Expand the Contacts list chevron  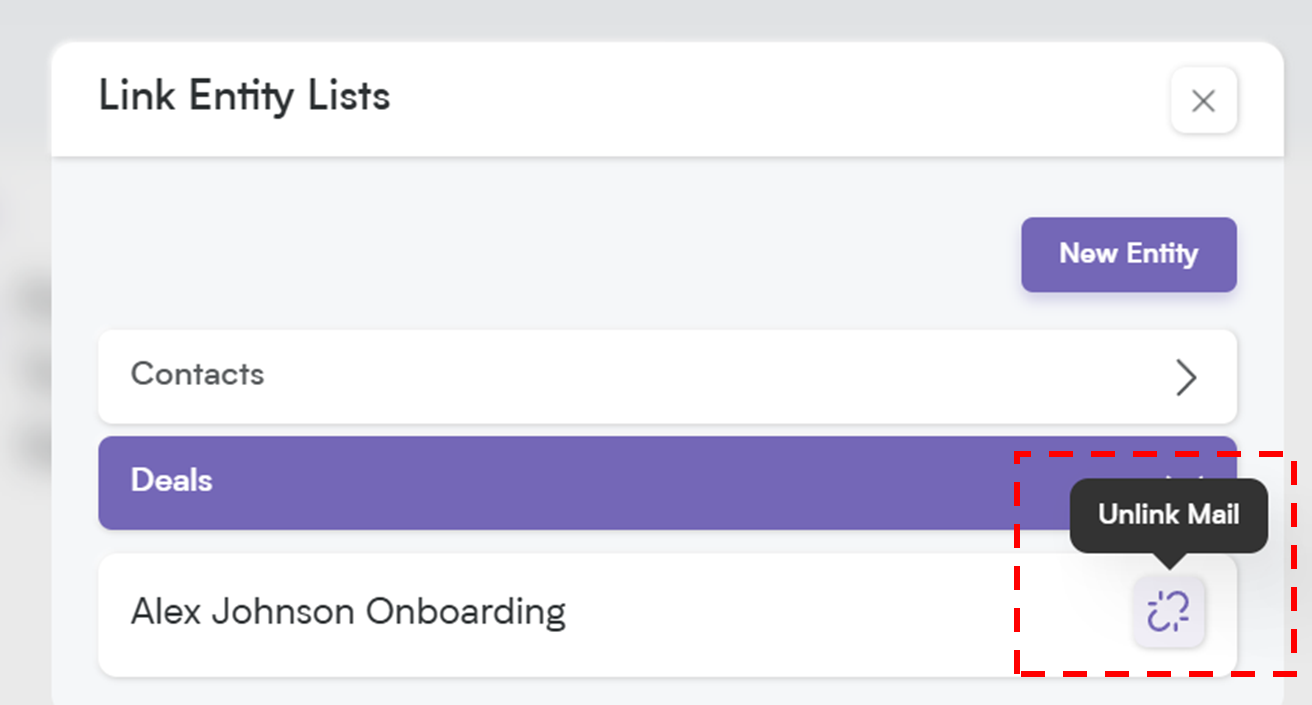pyautogui.click(x=1186, y=377)
